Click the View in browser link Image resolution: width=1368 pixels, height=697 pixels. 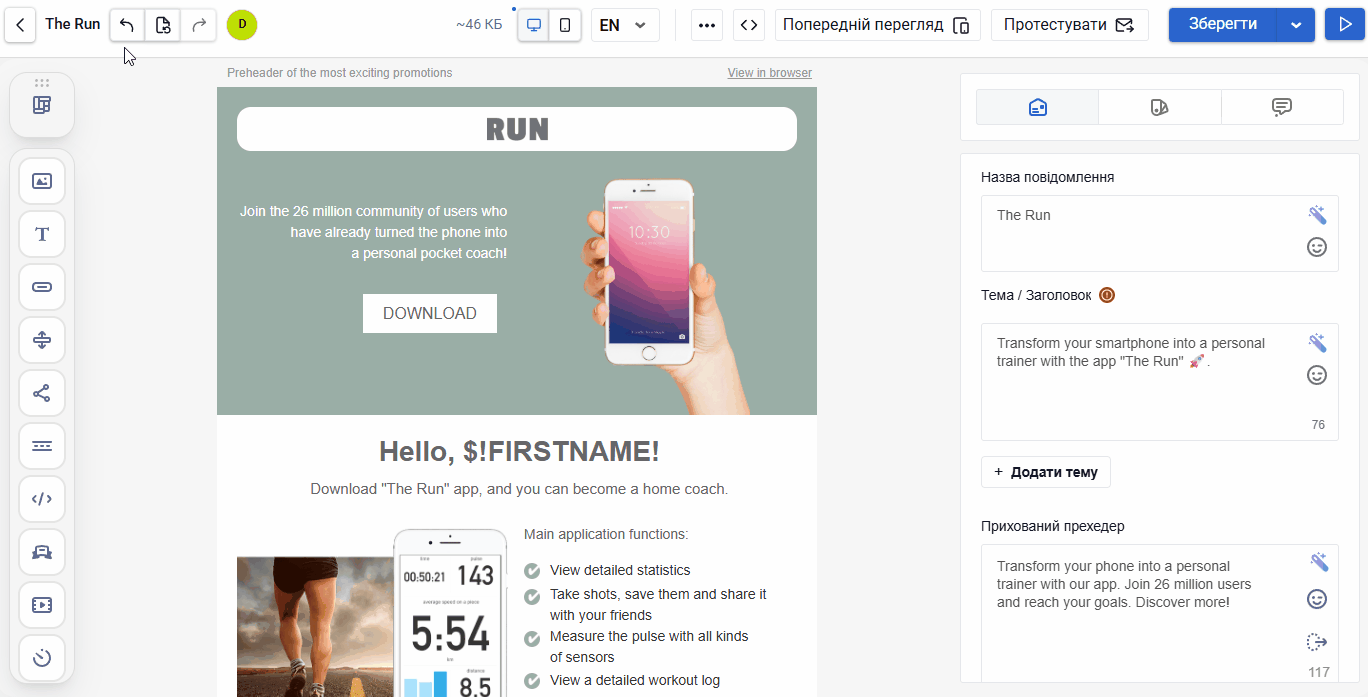pyautogui.click(x=769, y=73)
